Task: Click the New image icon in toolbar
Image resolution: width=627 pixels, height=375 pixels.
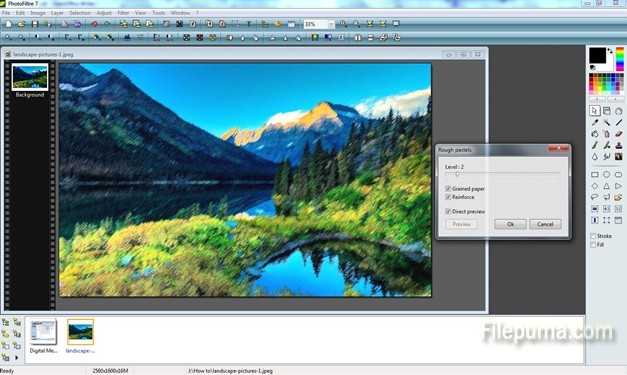Action: pos(8,24)
